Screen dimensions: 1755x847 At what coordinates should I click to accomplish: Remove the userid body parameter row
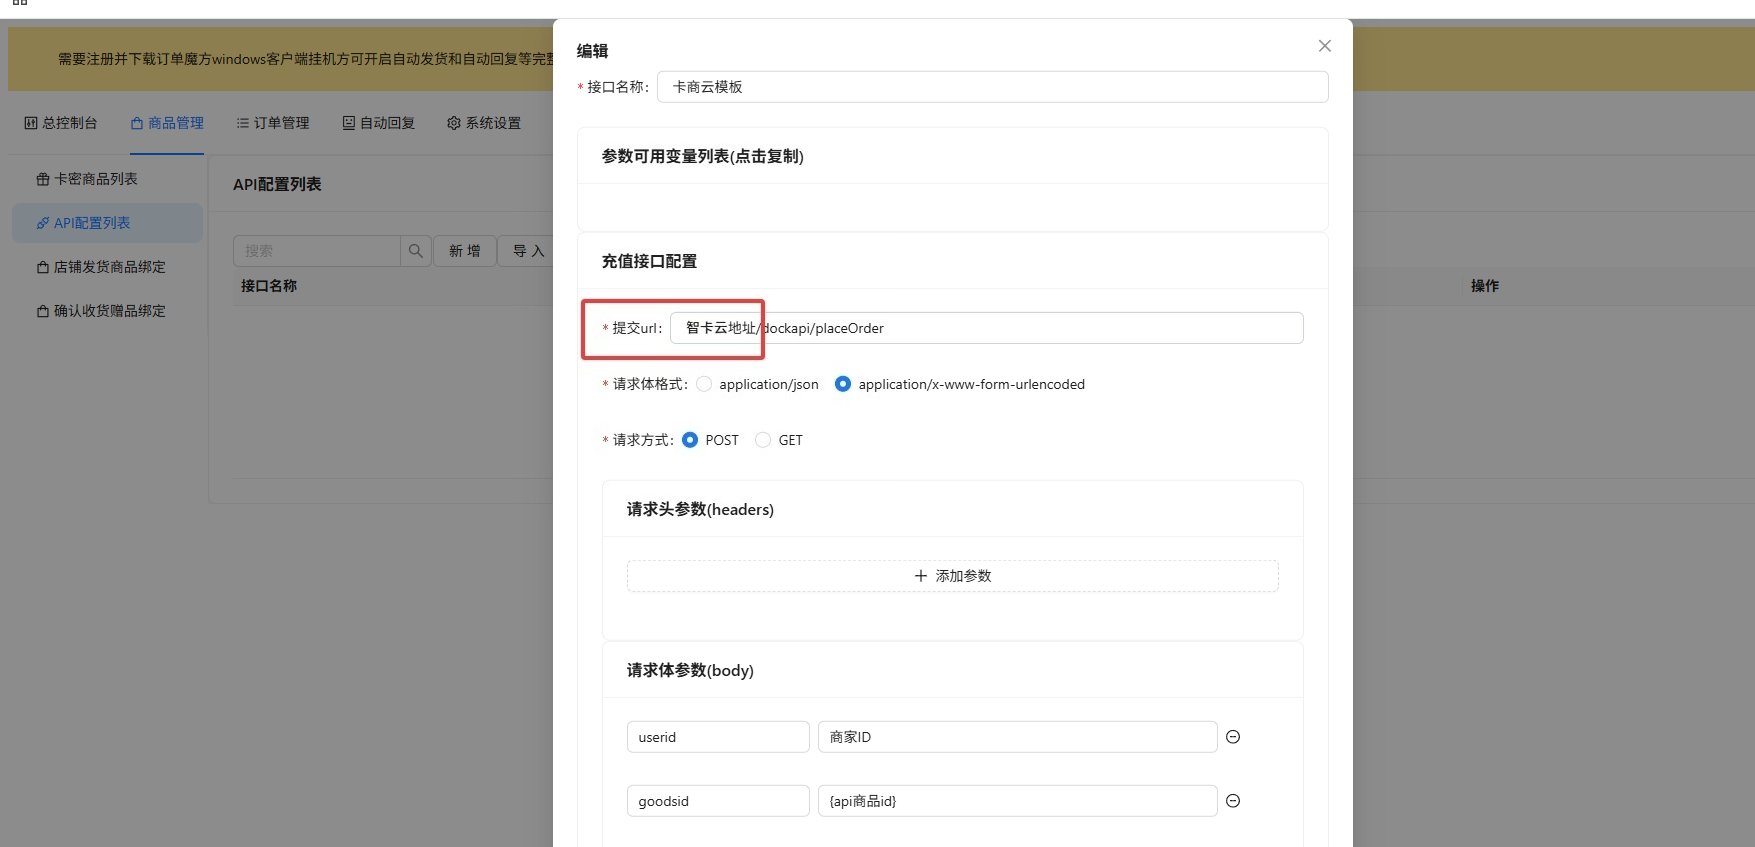(1233, 737)
